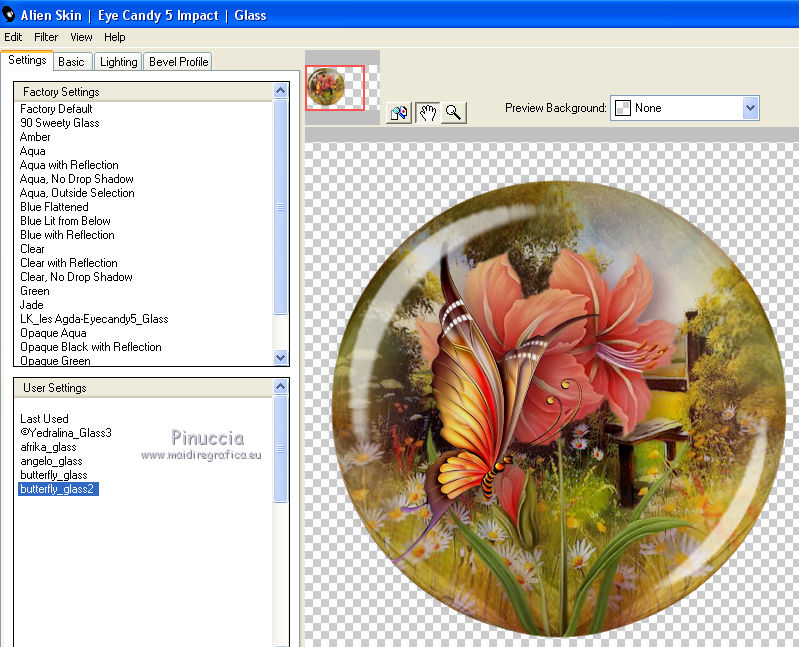Switch to the Lighting tab

[118, 62]
